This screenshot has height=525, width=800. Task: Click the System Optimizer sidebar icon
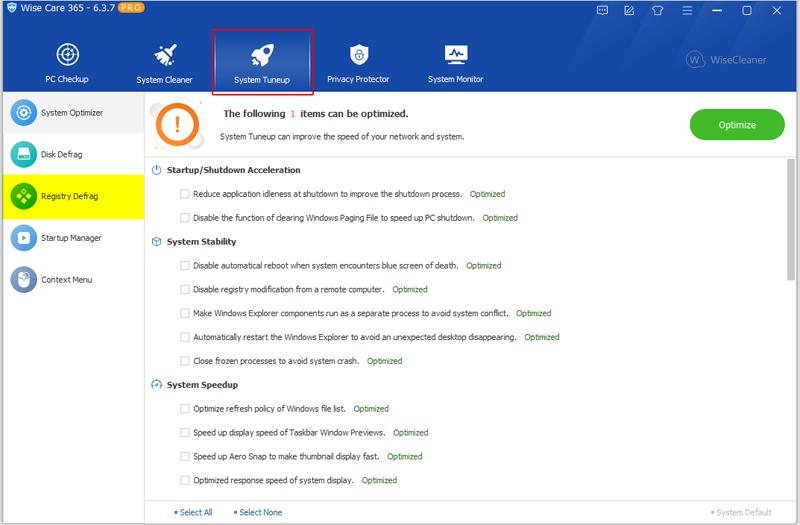(x=23, y=112)
